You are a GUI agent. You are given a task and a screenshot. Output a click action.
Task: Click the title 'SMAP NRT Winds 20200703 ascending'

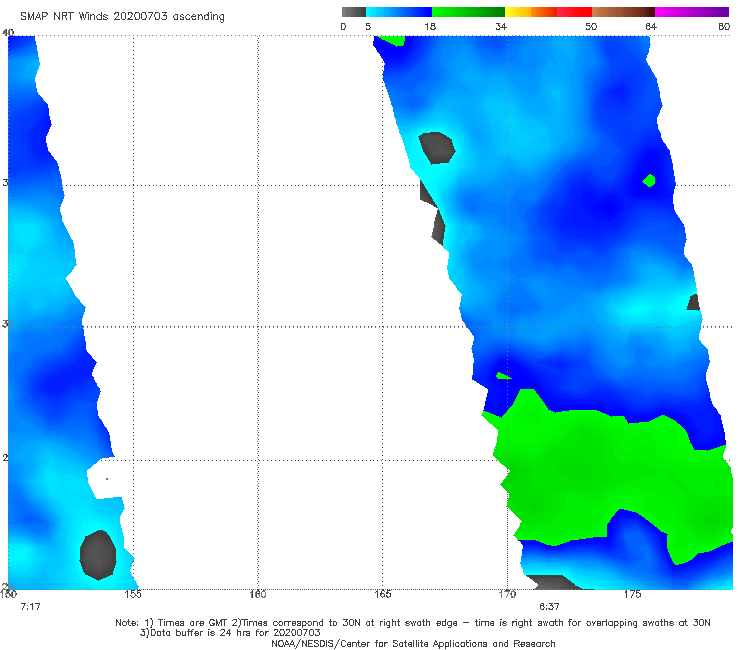point(122,17)
